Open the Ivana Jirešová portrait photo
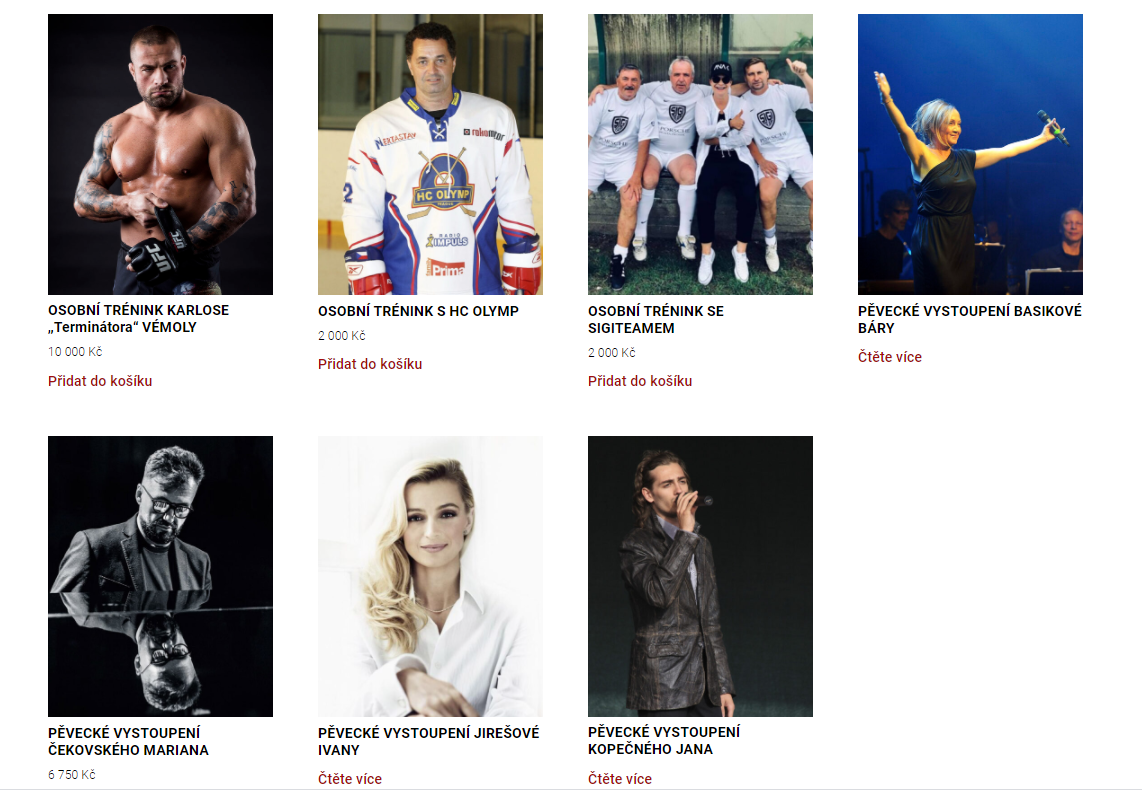The height and width of the screenshot is (791, 1142). [430, 576]
